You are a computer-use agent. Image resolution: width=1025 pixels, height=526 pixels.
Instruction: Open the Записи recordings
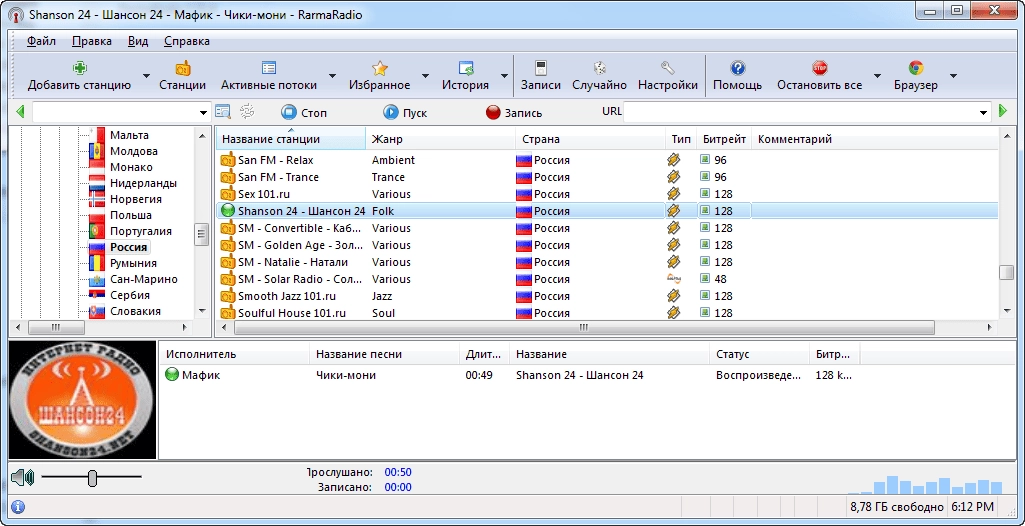541,76
